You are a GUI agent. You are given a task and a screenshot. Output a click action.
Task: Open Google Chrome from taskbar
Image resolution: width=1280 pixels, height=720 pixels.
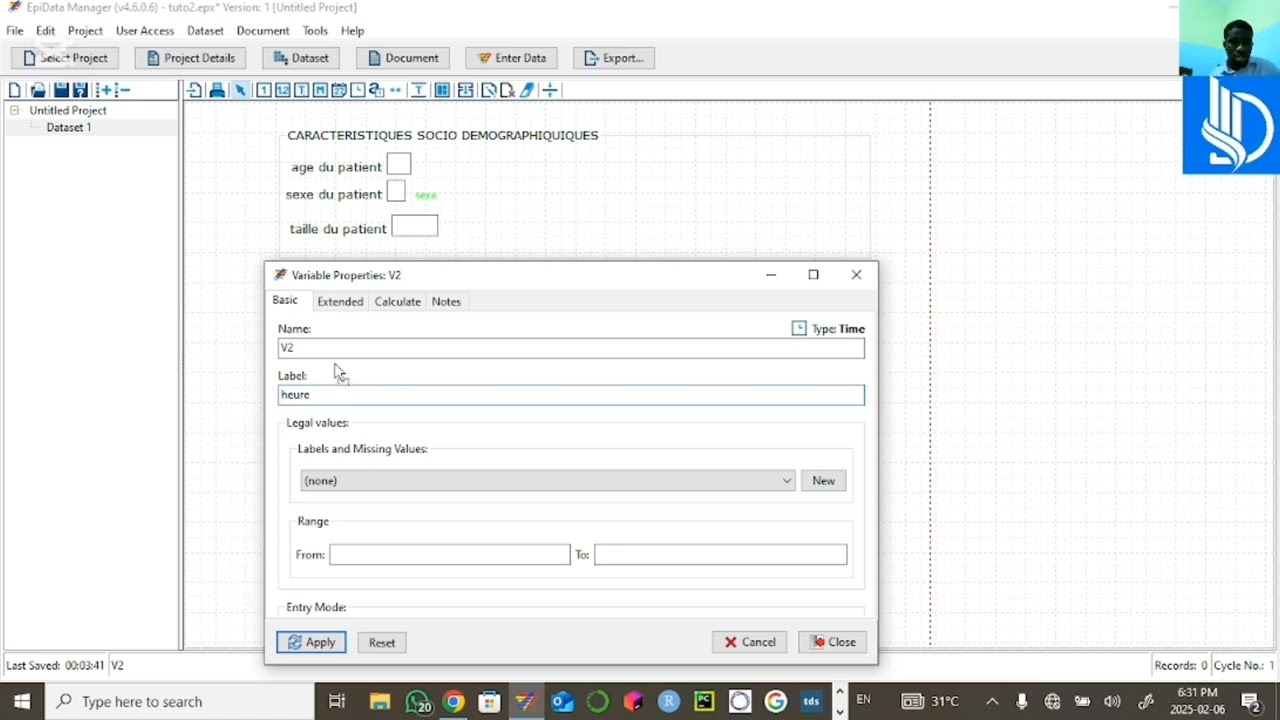coord(454,701)
